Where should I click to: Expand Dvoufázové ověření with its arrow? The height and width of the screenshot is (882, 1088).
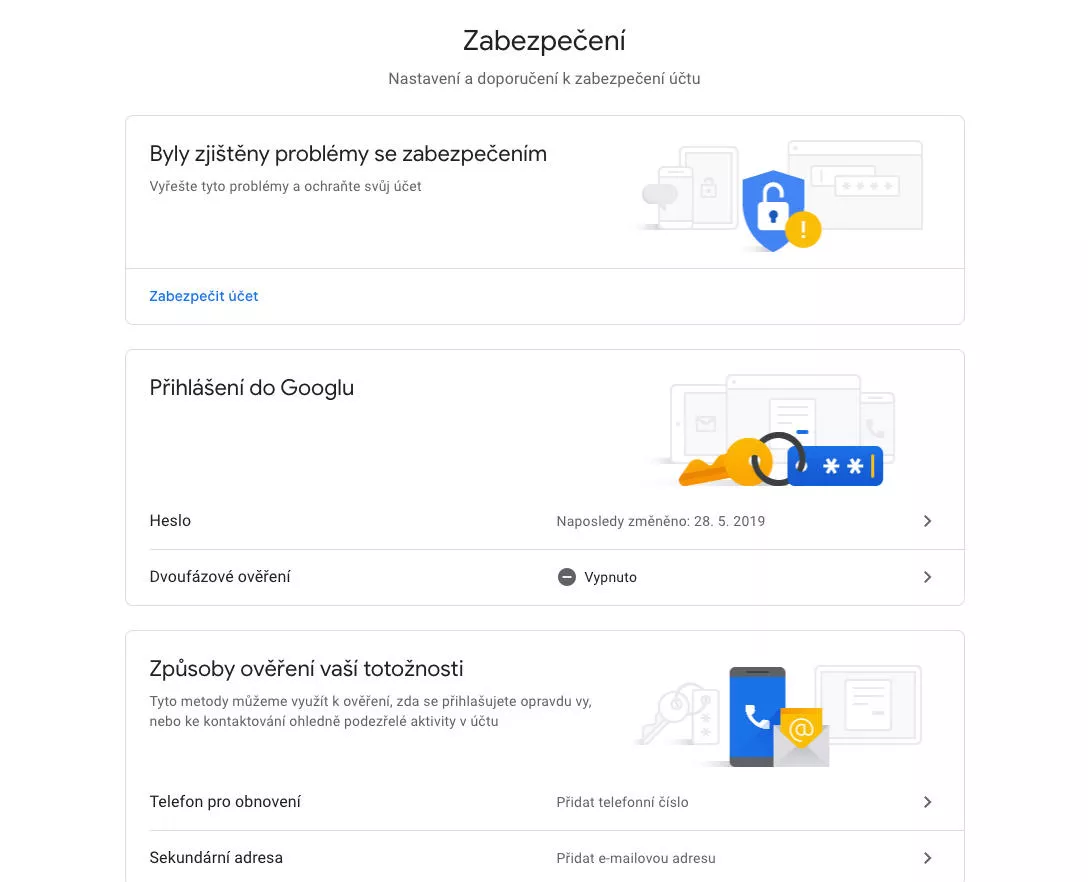[x=927, y=577]
